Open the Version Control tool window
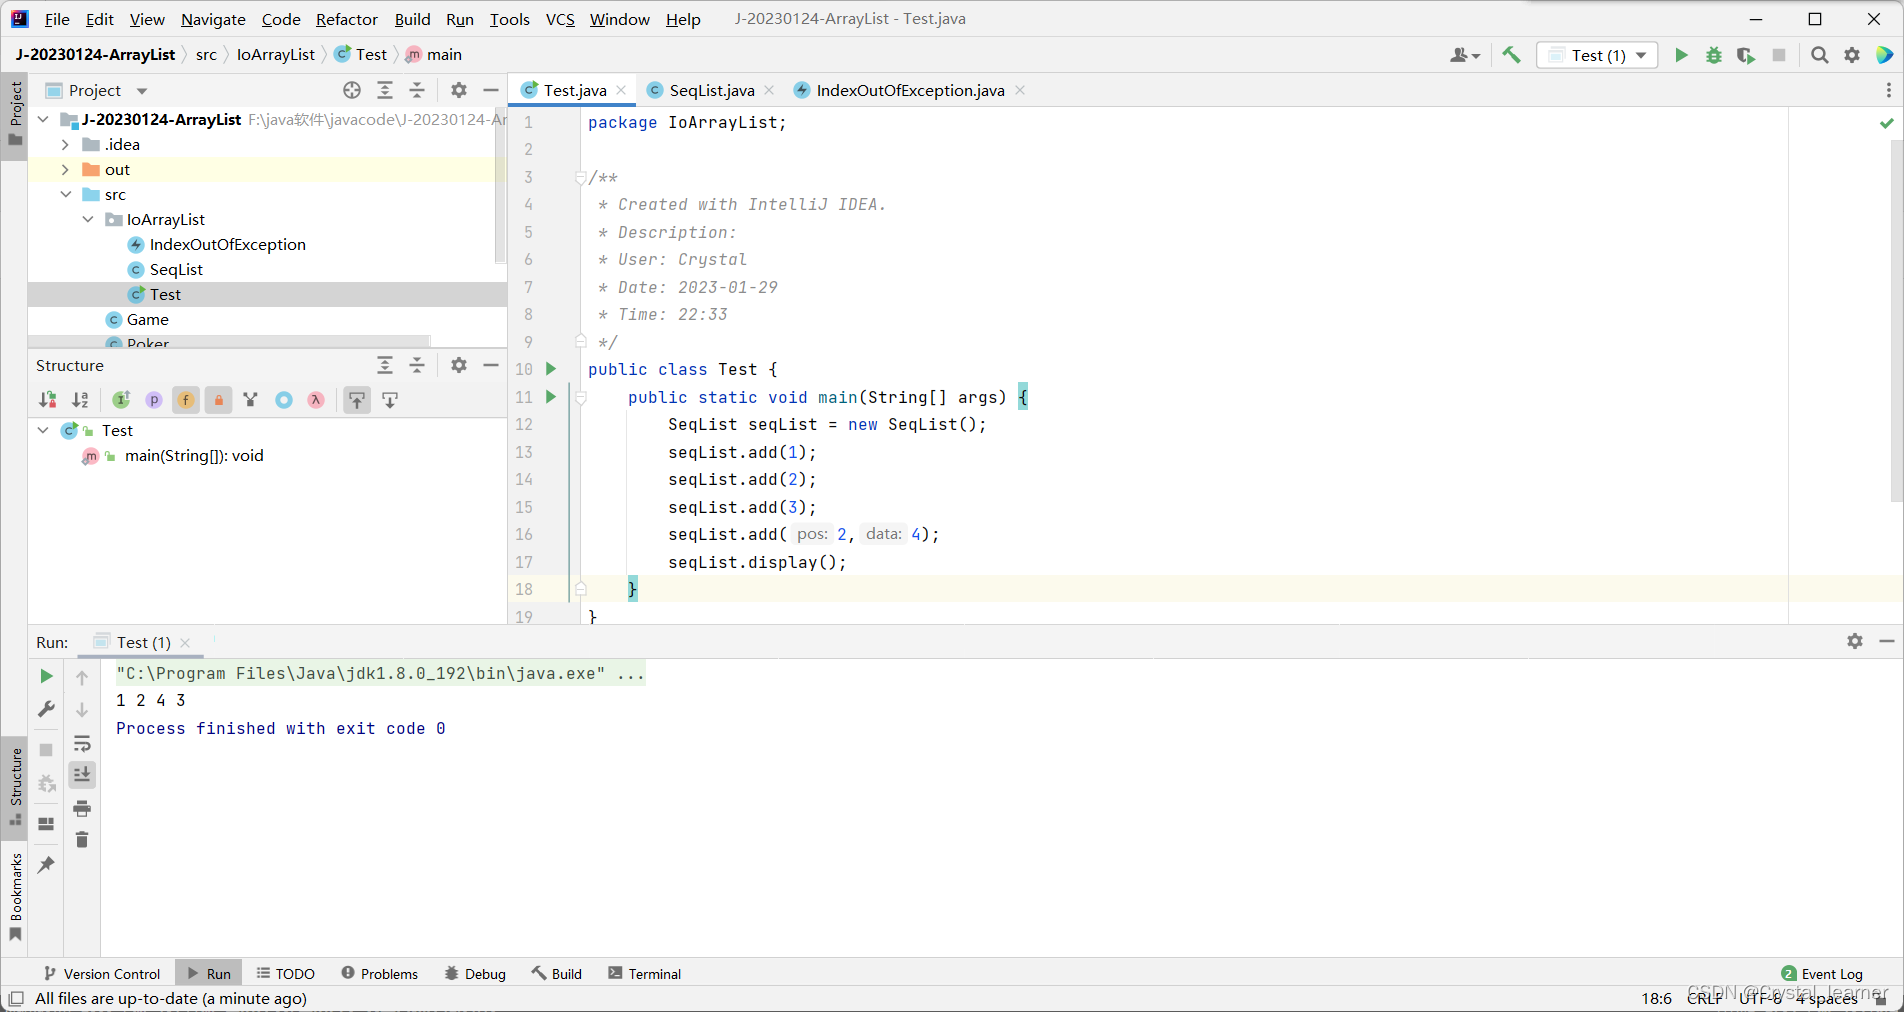This screenshot has width=1904, height=1012. [102, 973]
